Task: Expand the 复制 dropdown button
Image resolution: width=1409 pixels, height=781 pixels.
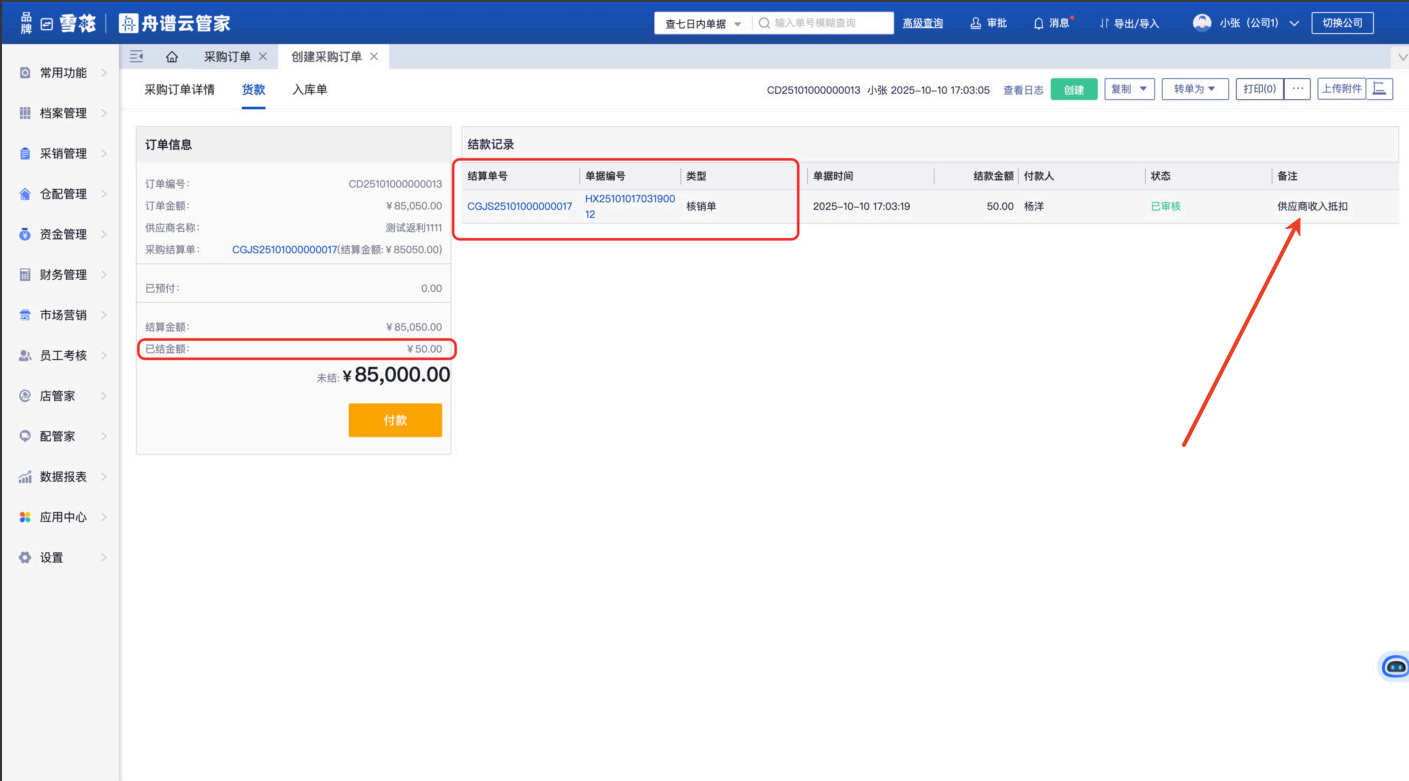Action: click(1129, 89)
